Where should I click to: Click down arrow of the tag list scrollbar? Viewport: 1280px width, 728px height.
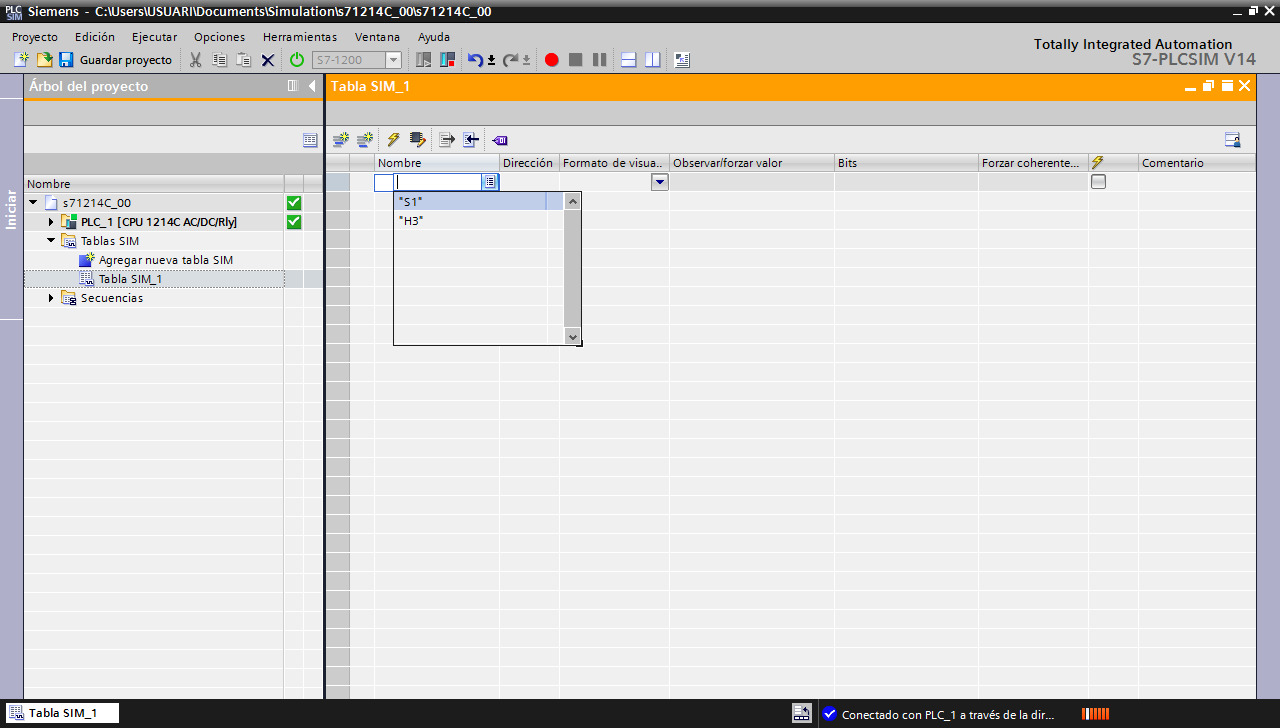point(573,337)
